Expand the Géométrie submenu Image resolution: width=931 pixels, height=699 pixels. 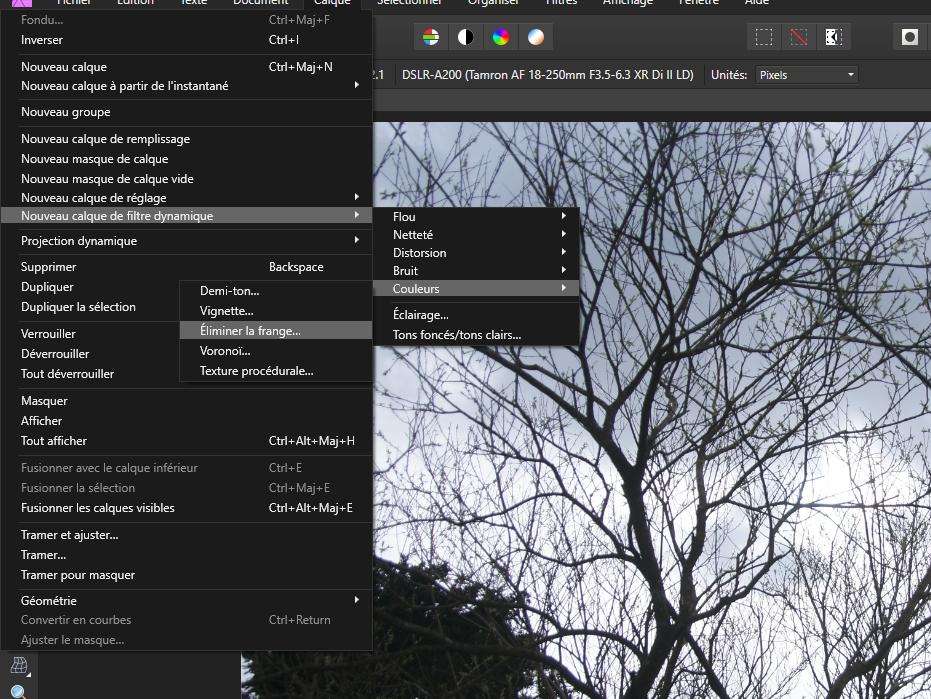[187, 600]
